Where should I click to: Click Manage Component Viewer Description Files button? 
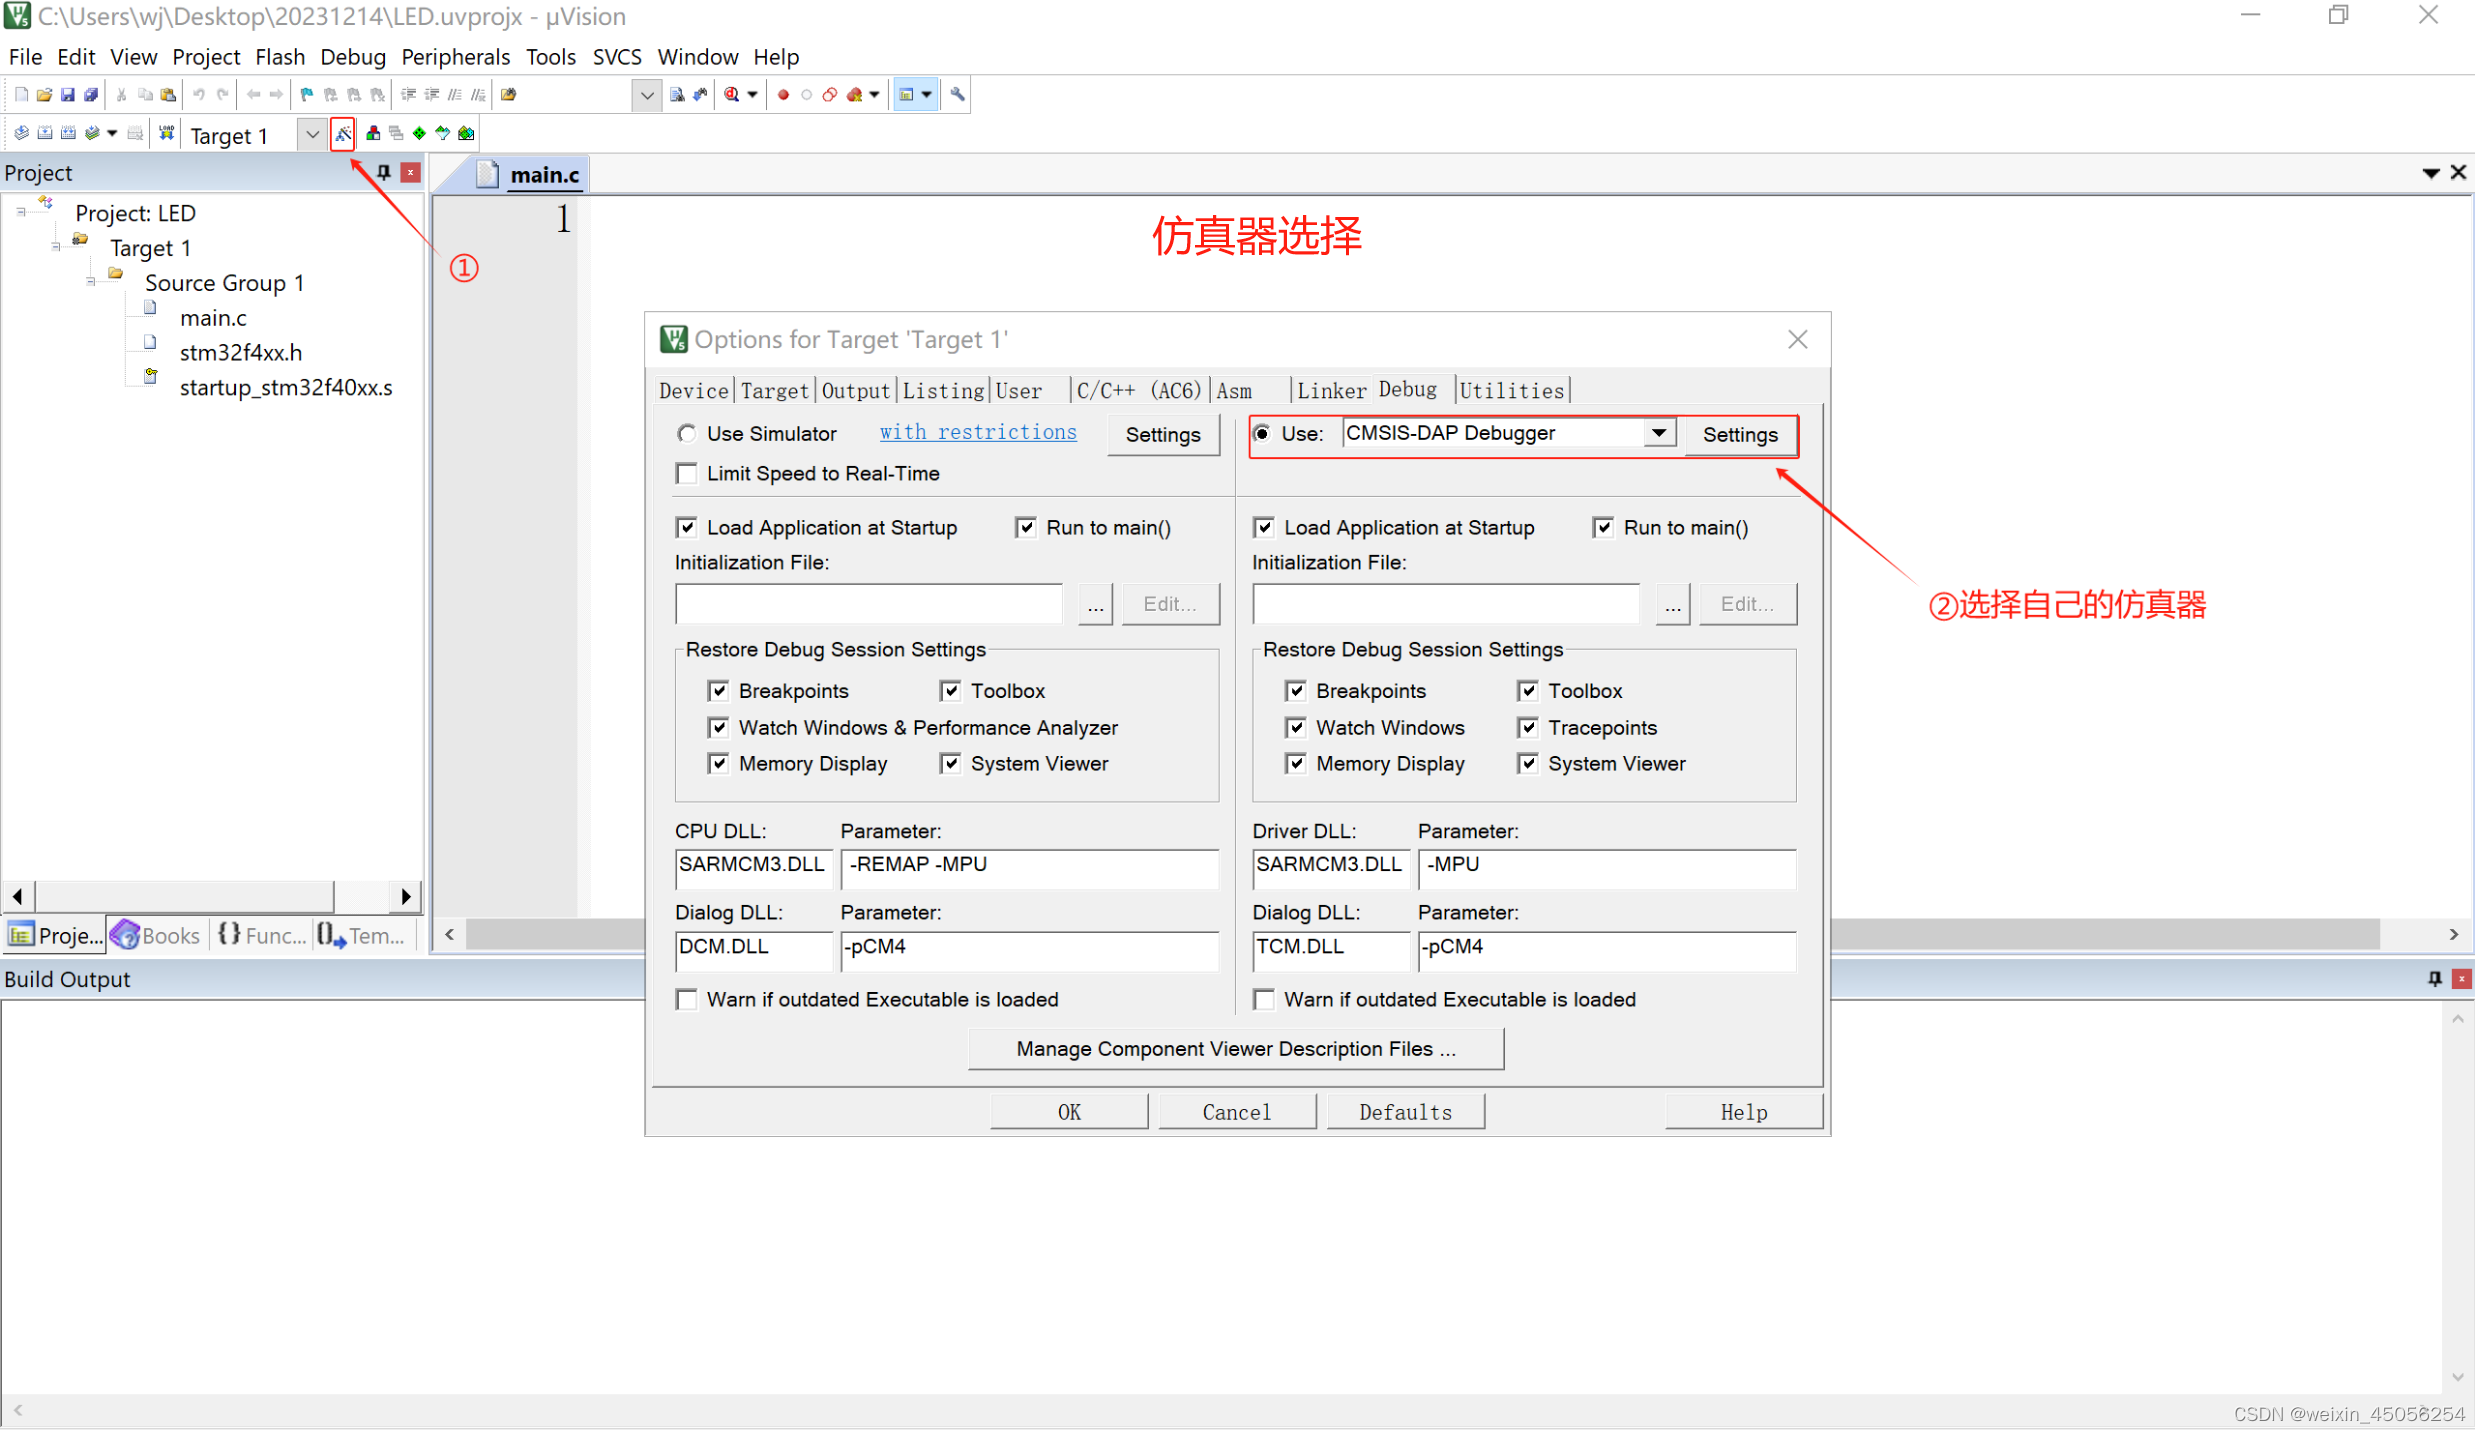[x=1238, y=1050]
